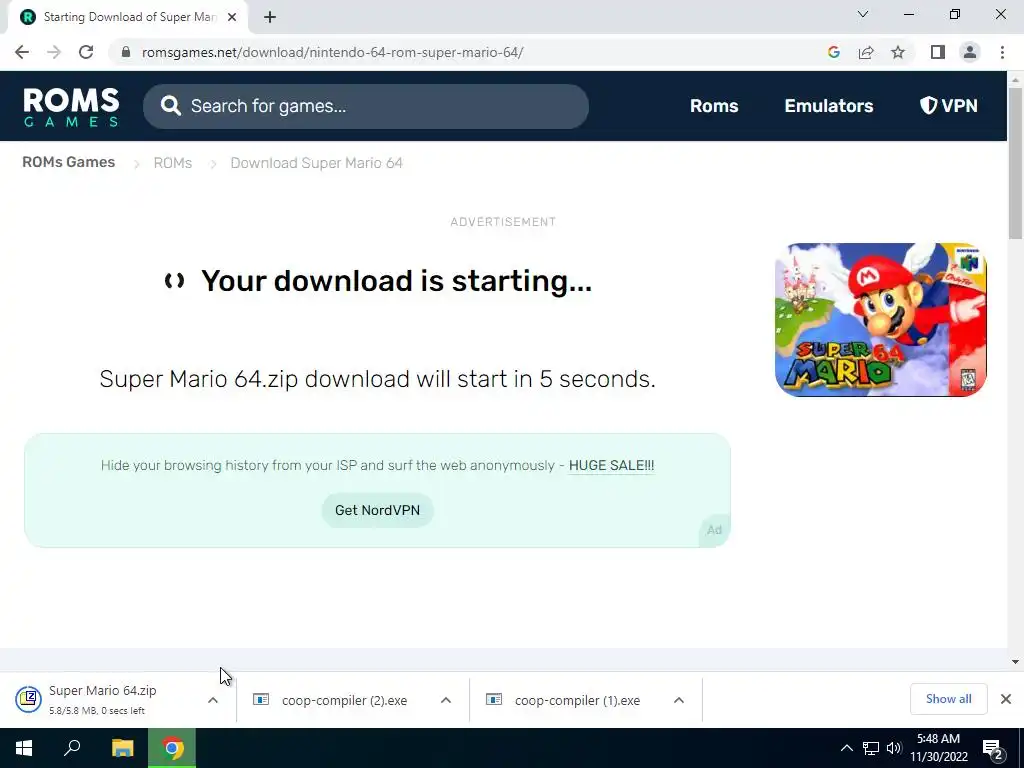Click the network tray icon
The width and height of the screenshot is (1024, 768).
[871, 748]
